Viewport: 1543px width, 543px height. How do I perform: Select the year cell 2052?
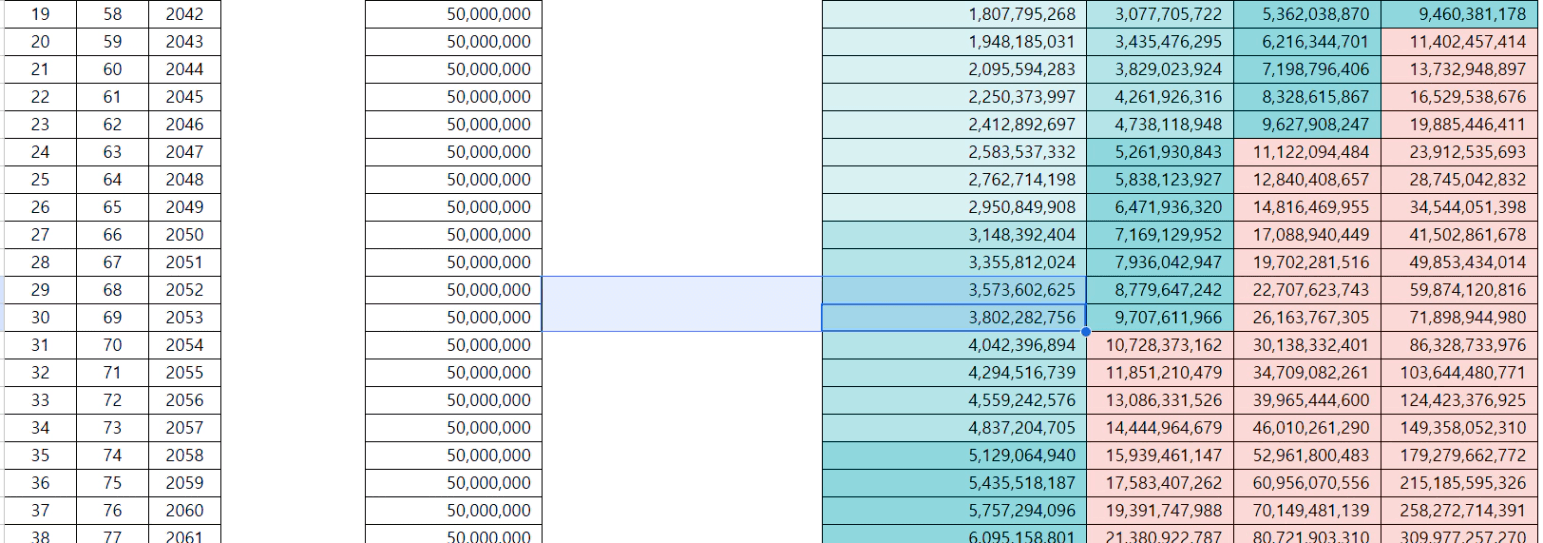[185, 290]
